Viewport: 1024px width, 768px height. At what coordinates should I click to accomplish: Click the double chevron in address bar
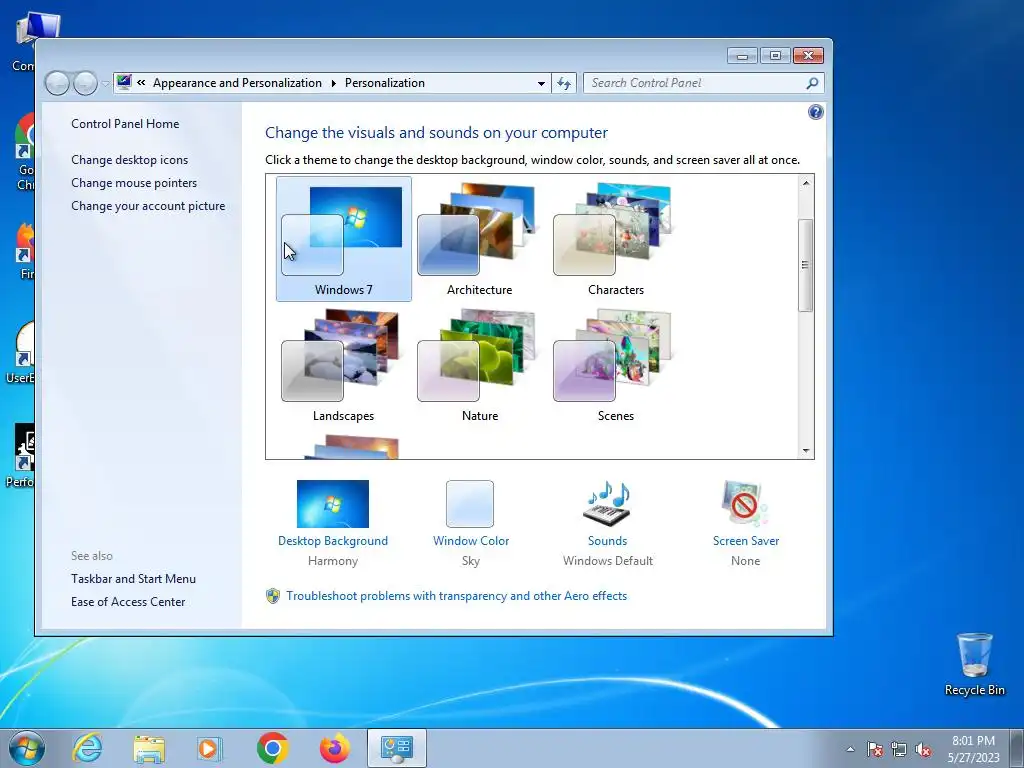click(141, 83)
